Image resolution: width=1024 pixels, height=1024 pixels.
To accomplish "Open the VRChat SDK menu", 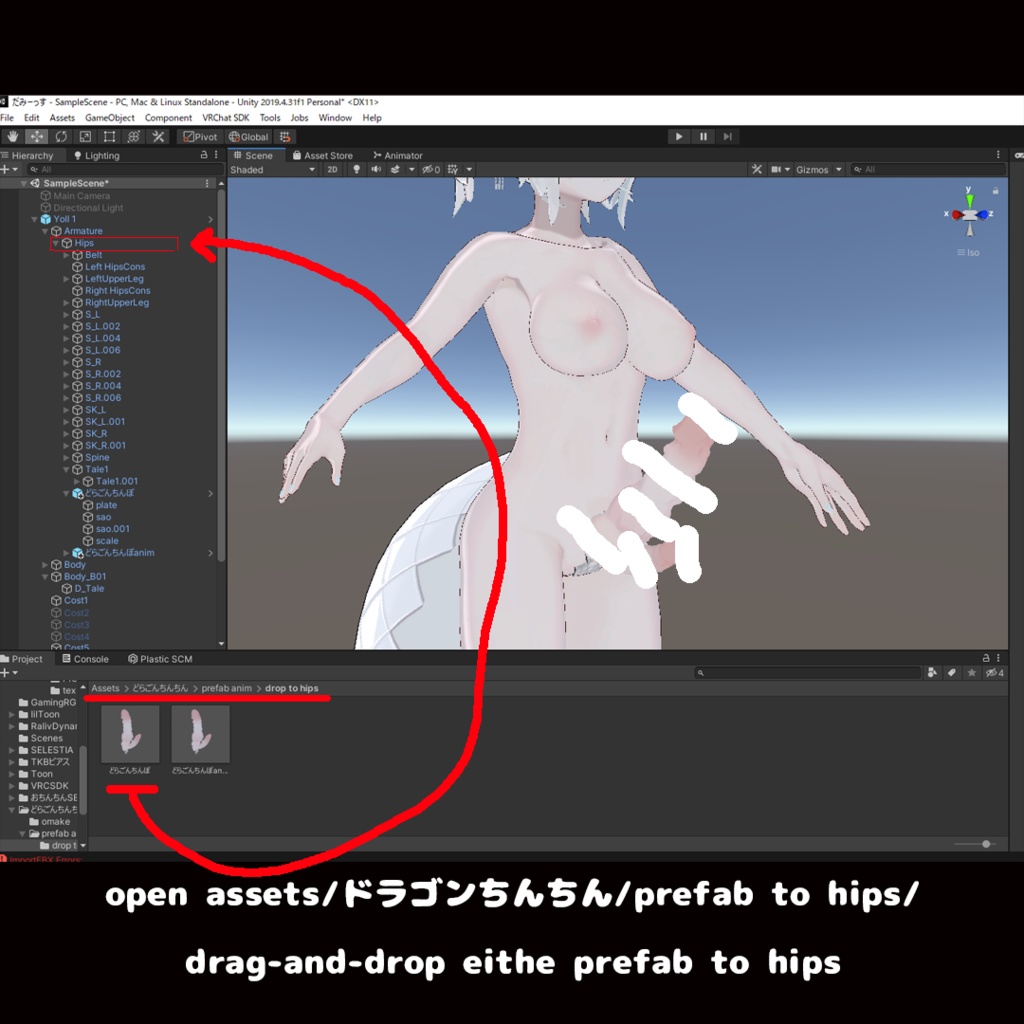I will click(226, 118).
